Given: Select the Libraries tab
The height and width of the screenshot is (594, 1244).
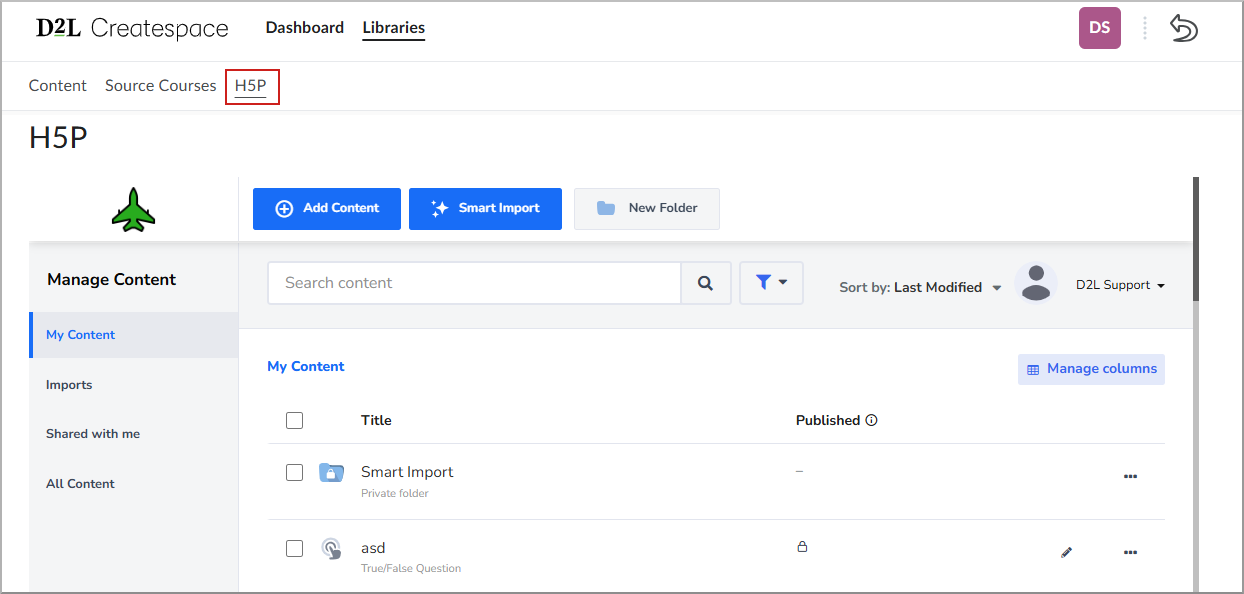Looking at the screenshot, I should click(x=394, y=28).
